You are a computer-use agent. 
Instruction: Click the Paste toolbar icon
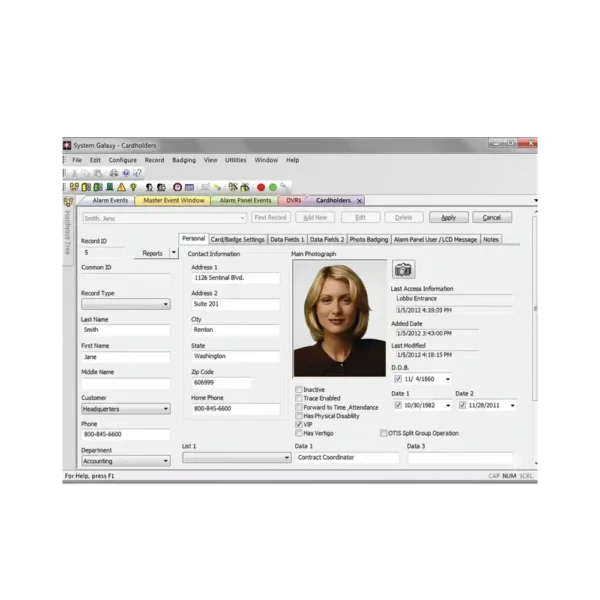(98, 173)
